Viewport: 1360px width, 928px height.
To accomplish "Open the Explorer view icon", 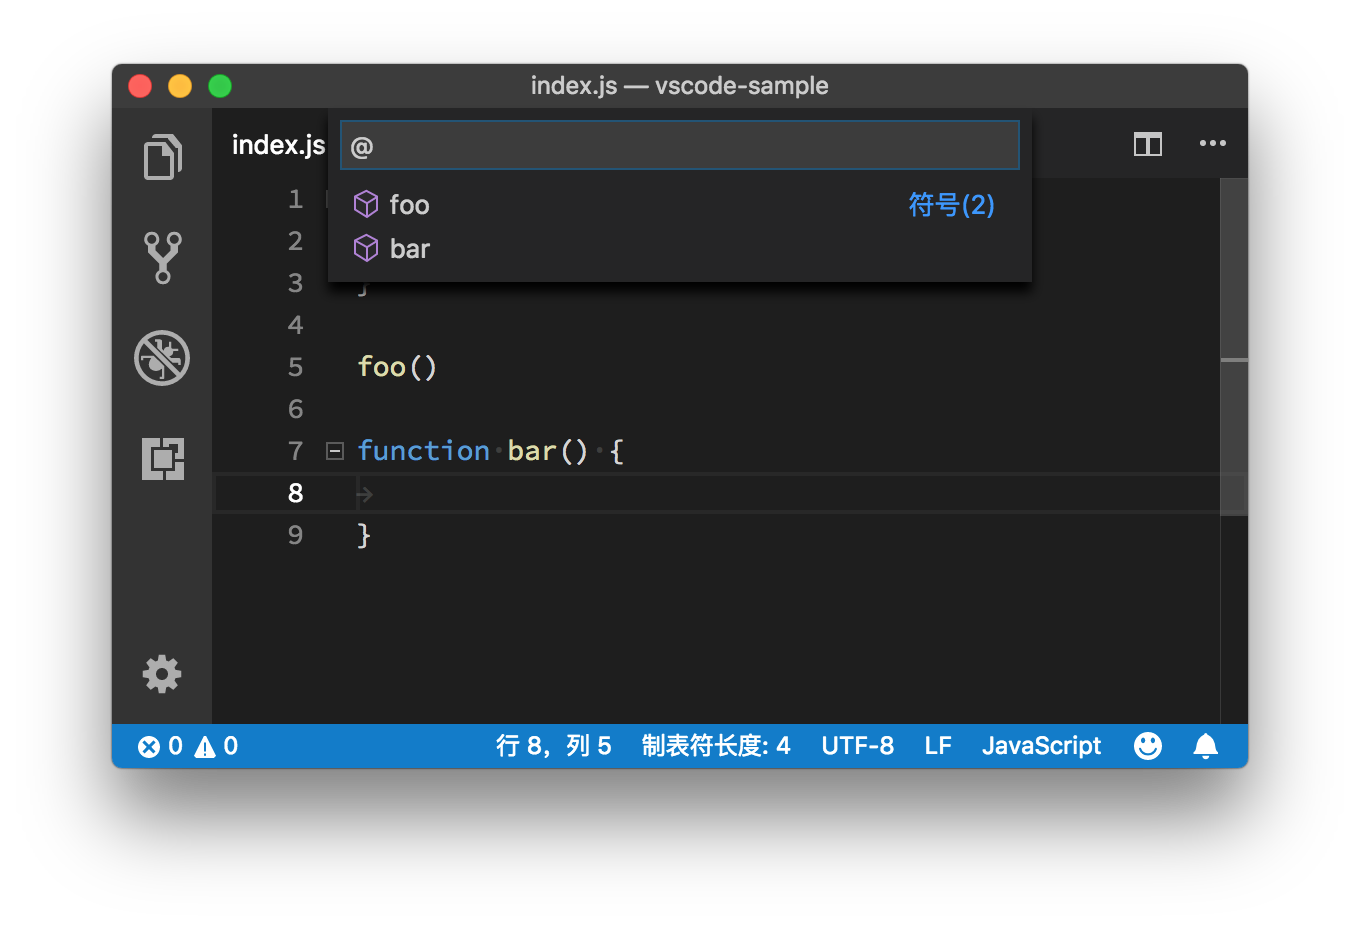I will pos(162,157).
